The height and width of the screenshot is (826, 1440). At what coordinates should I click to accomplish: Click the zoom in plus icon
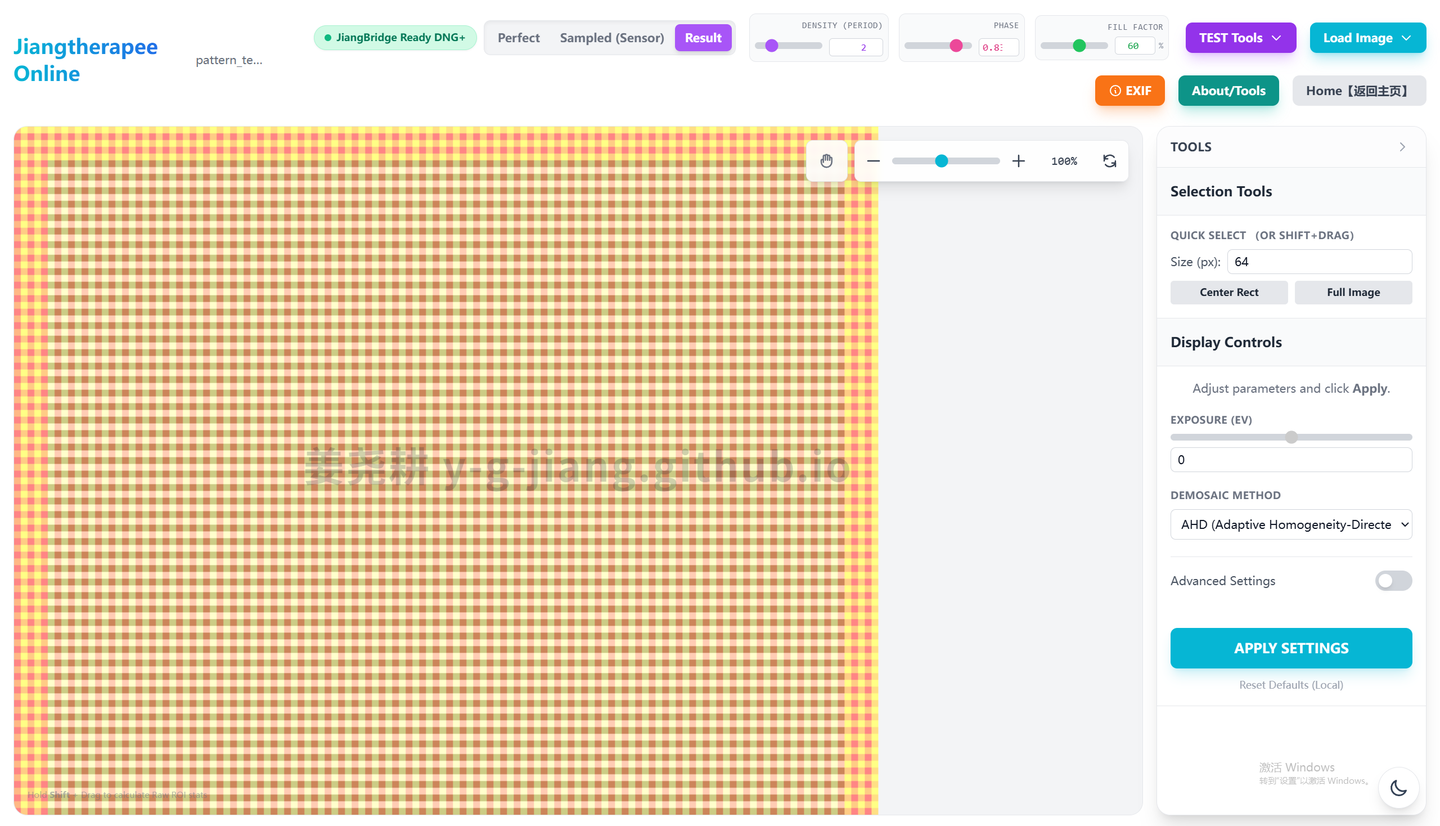click(1018, 161)
